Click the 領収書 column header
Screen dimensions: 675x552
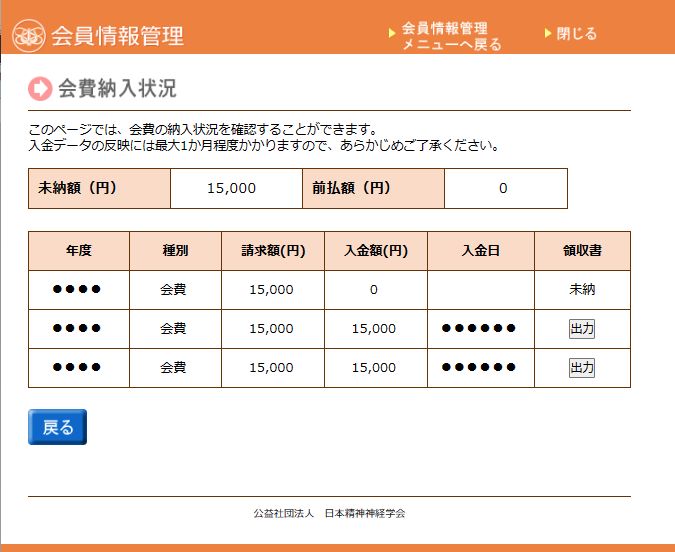coord(582,251)
